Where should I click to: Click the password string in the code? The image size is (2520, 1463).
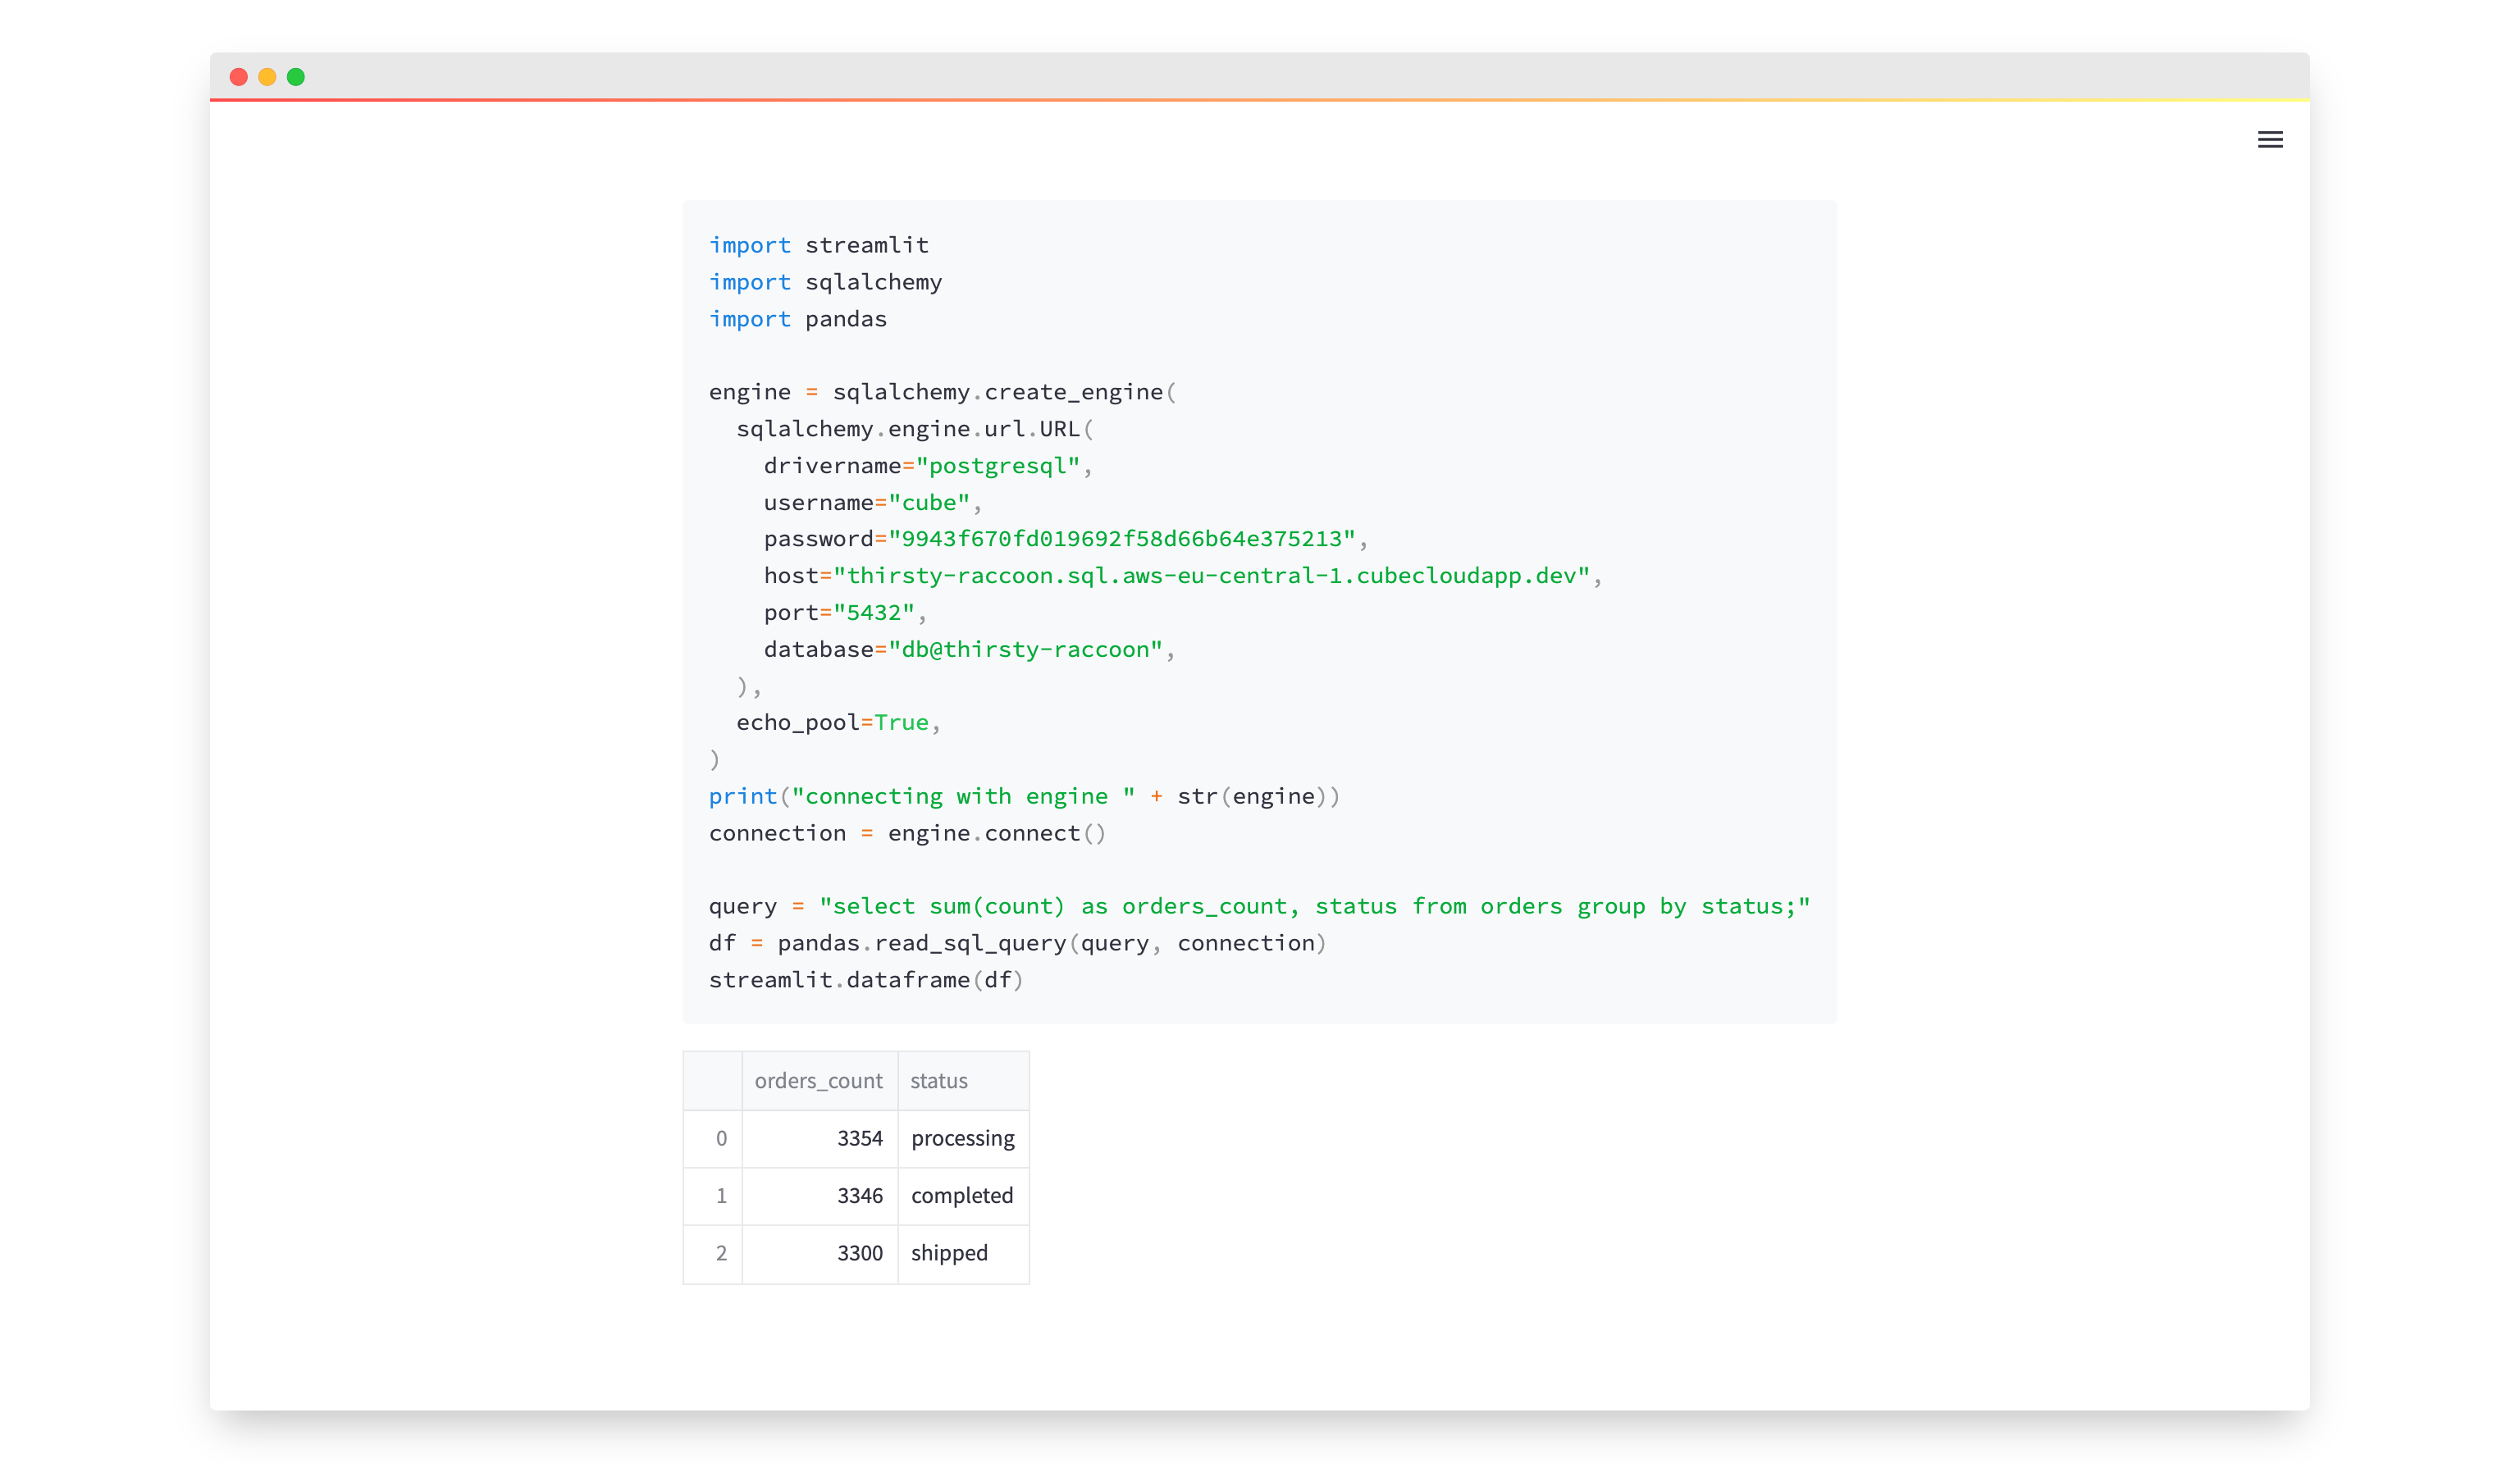1121,539
